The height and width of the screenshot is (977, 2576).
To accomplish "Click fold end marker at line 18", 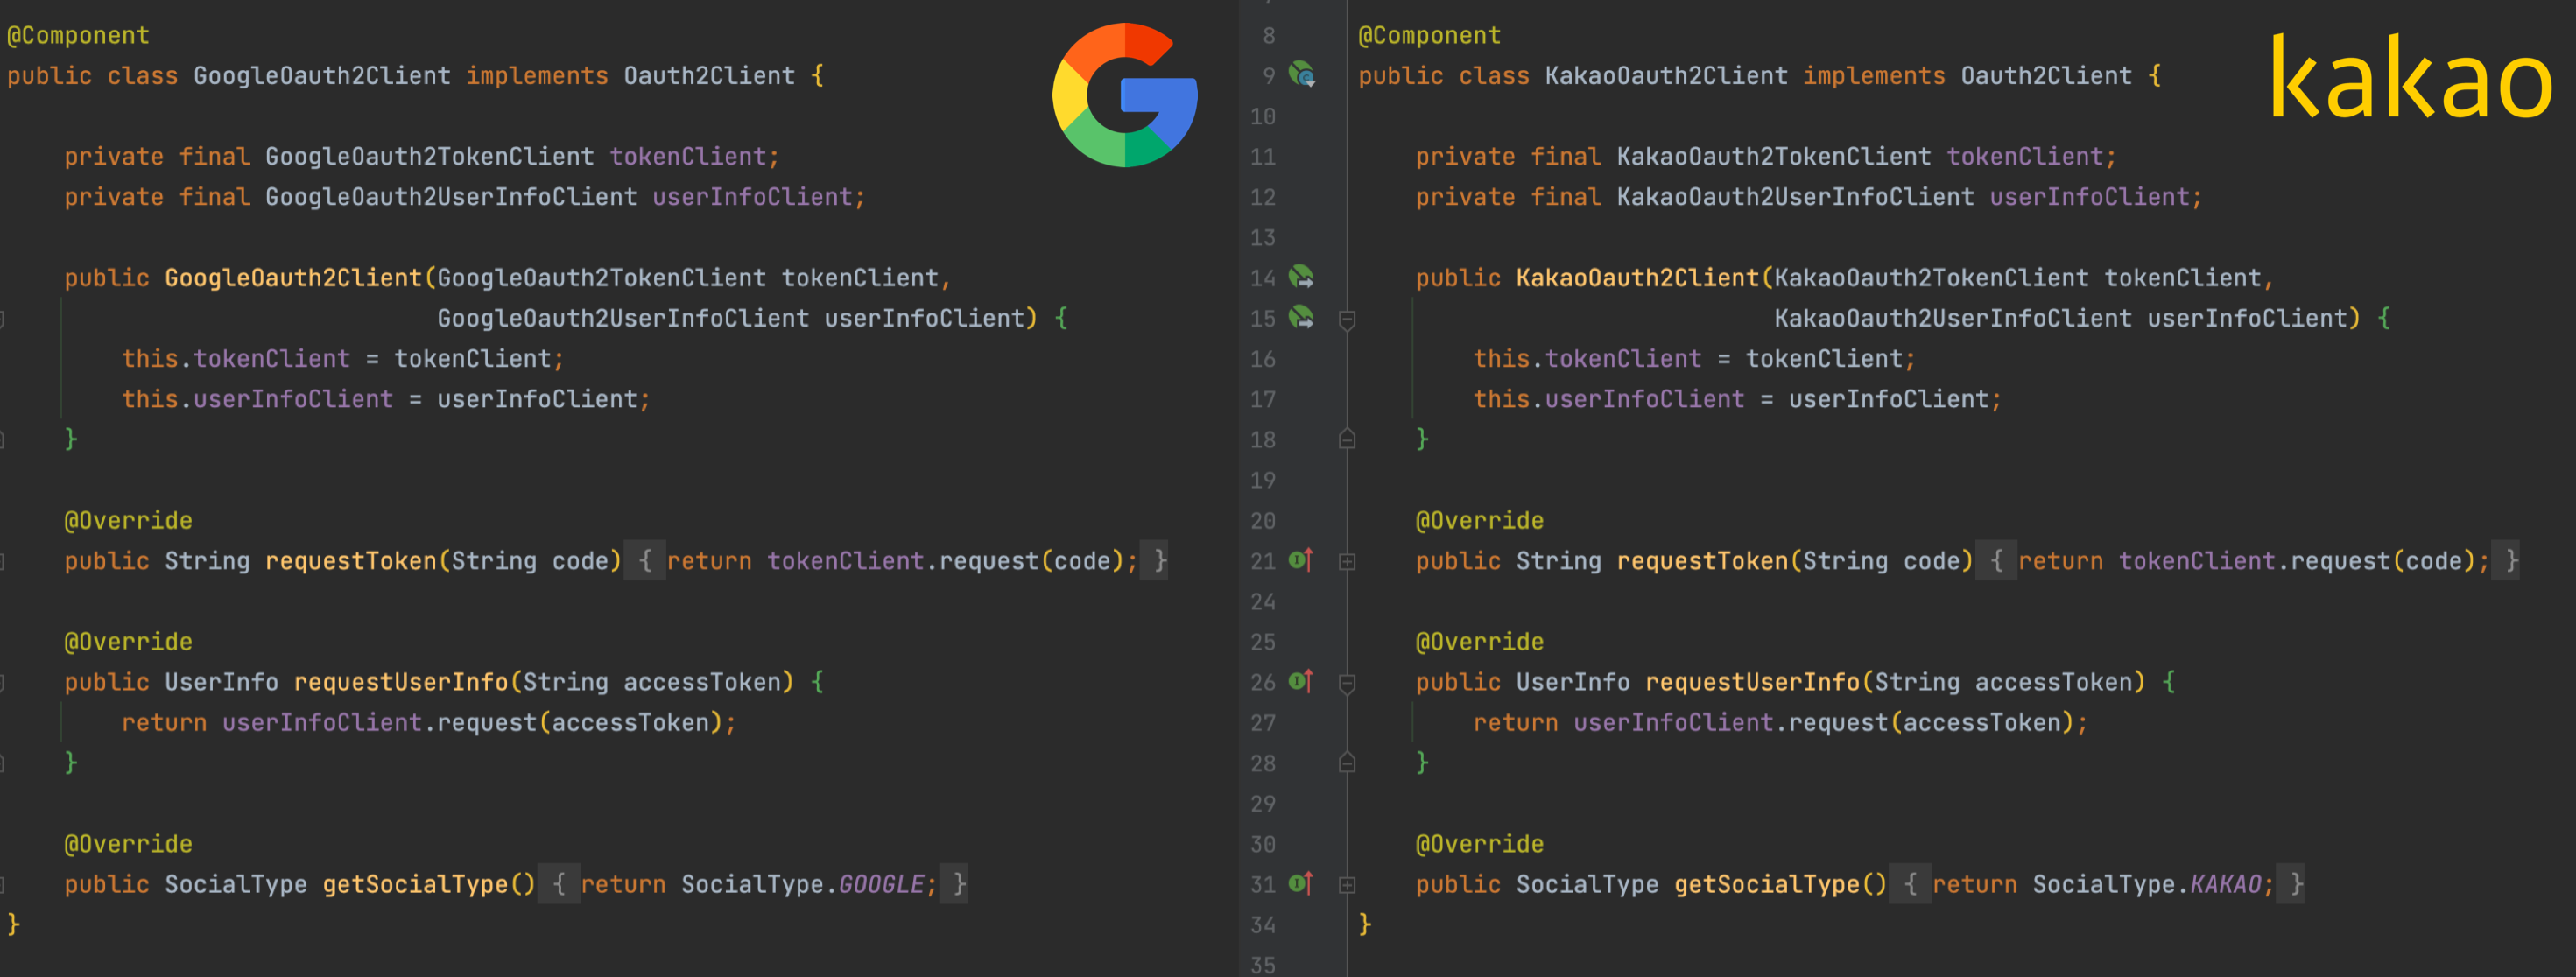I will (x=1347, y=440).
